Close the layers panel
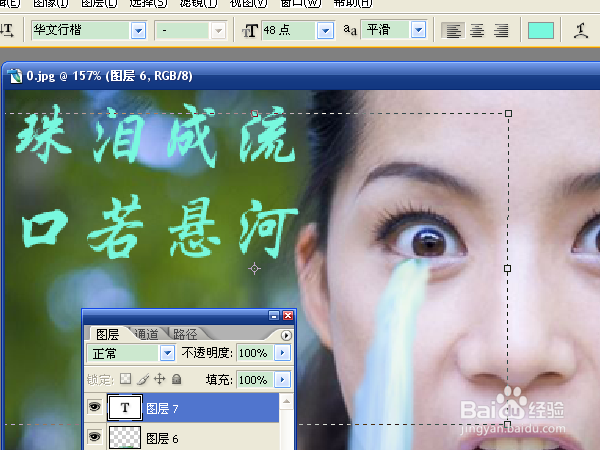This screenshot has height=450, width=600. [x=288, y=316]
